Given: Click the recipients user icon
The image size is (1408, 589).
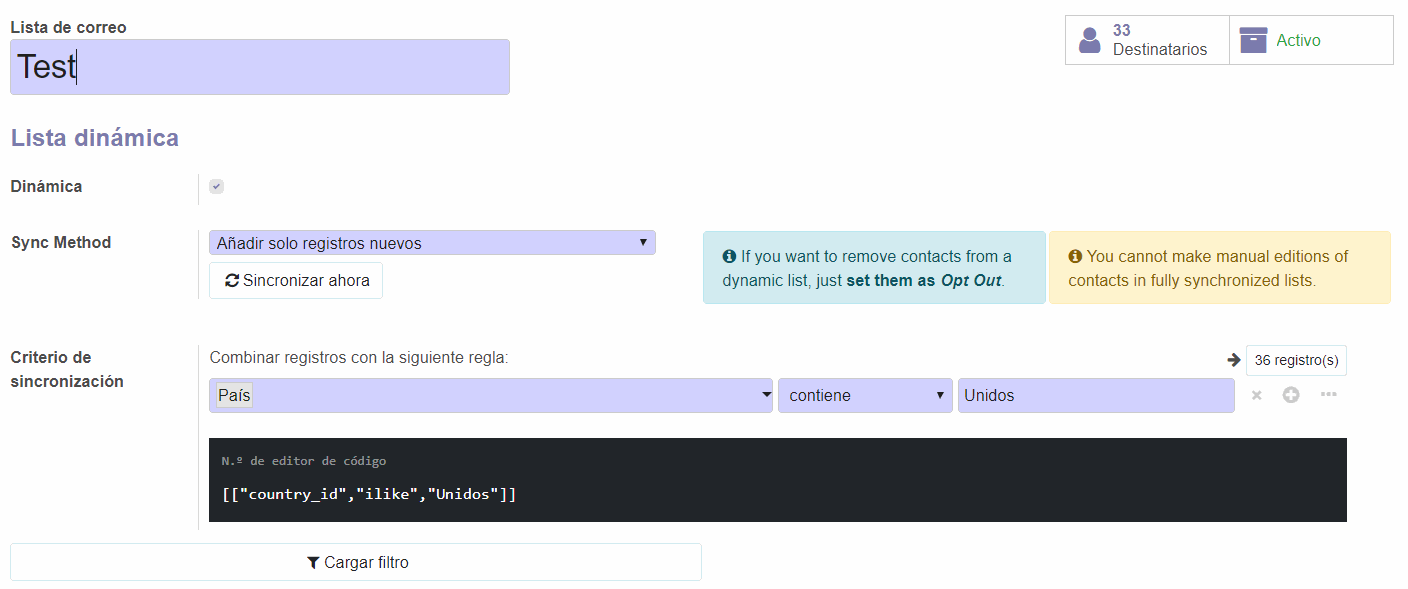Looking at the screenshot, I should click(x=1089, y=40).
